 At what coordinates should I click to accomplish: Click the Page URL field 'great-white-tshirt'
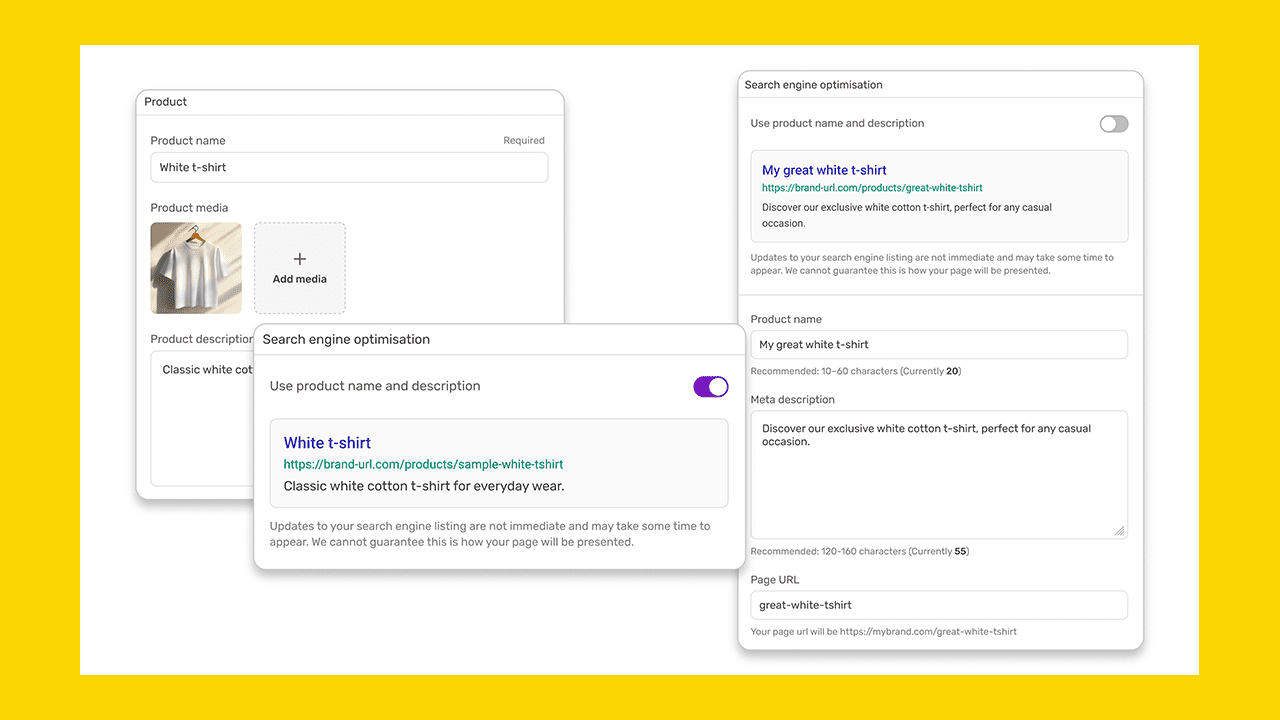(x=938, y=605)
